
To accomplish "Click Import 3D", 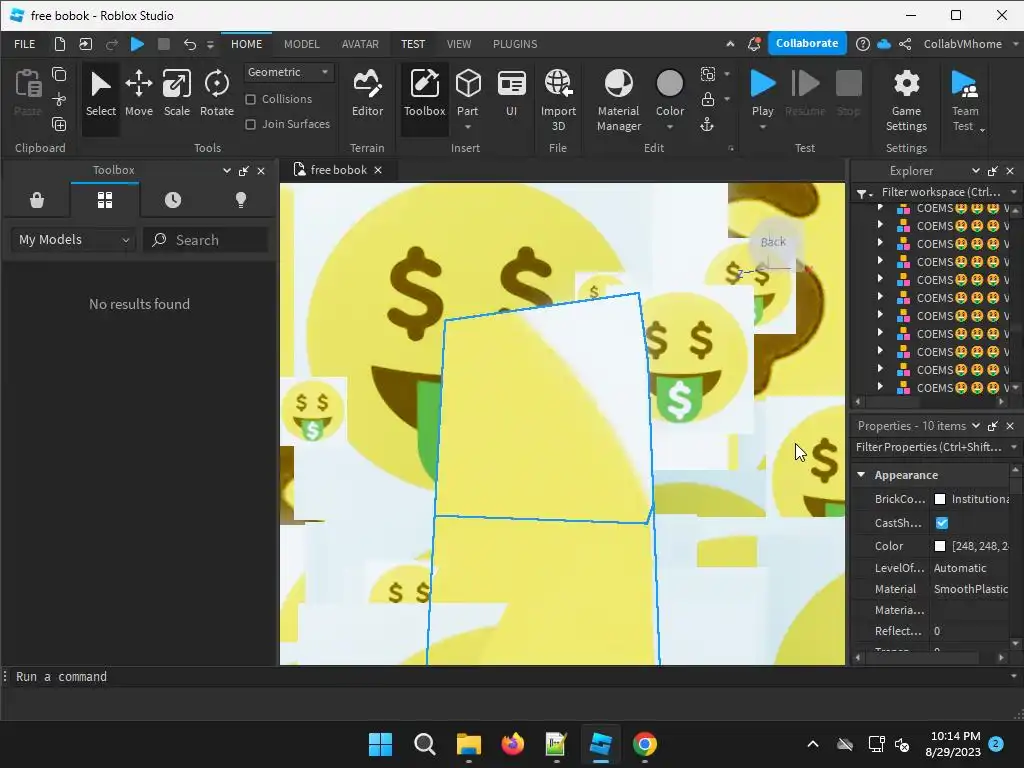I will pos(558,99).
